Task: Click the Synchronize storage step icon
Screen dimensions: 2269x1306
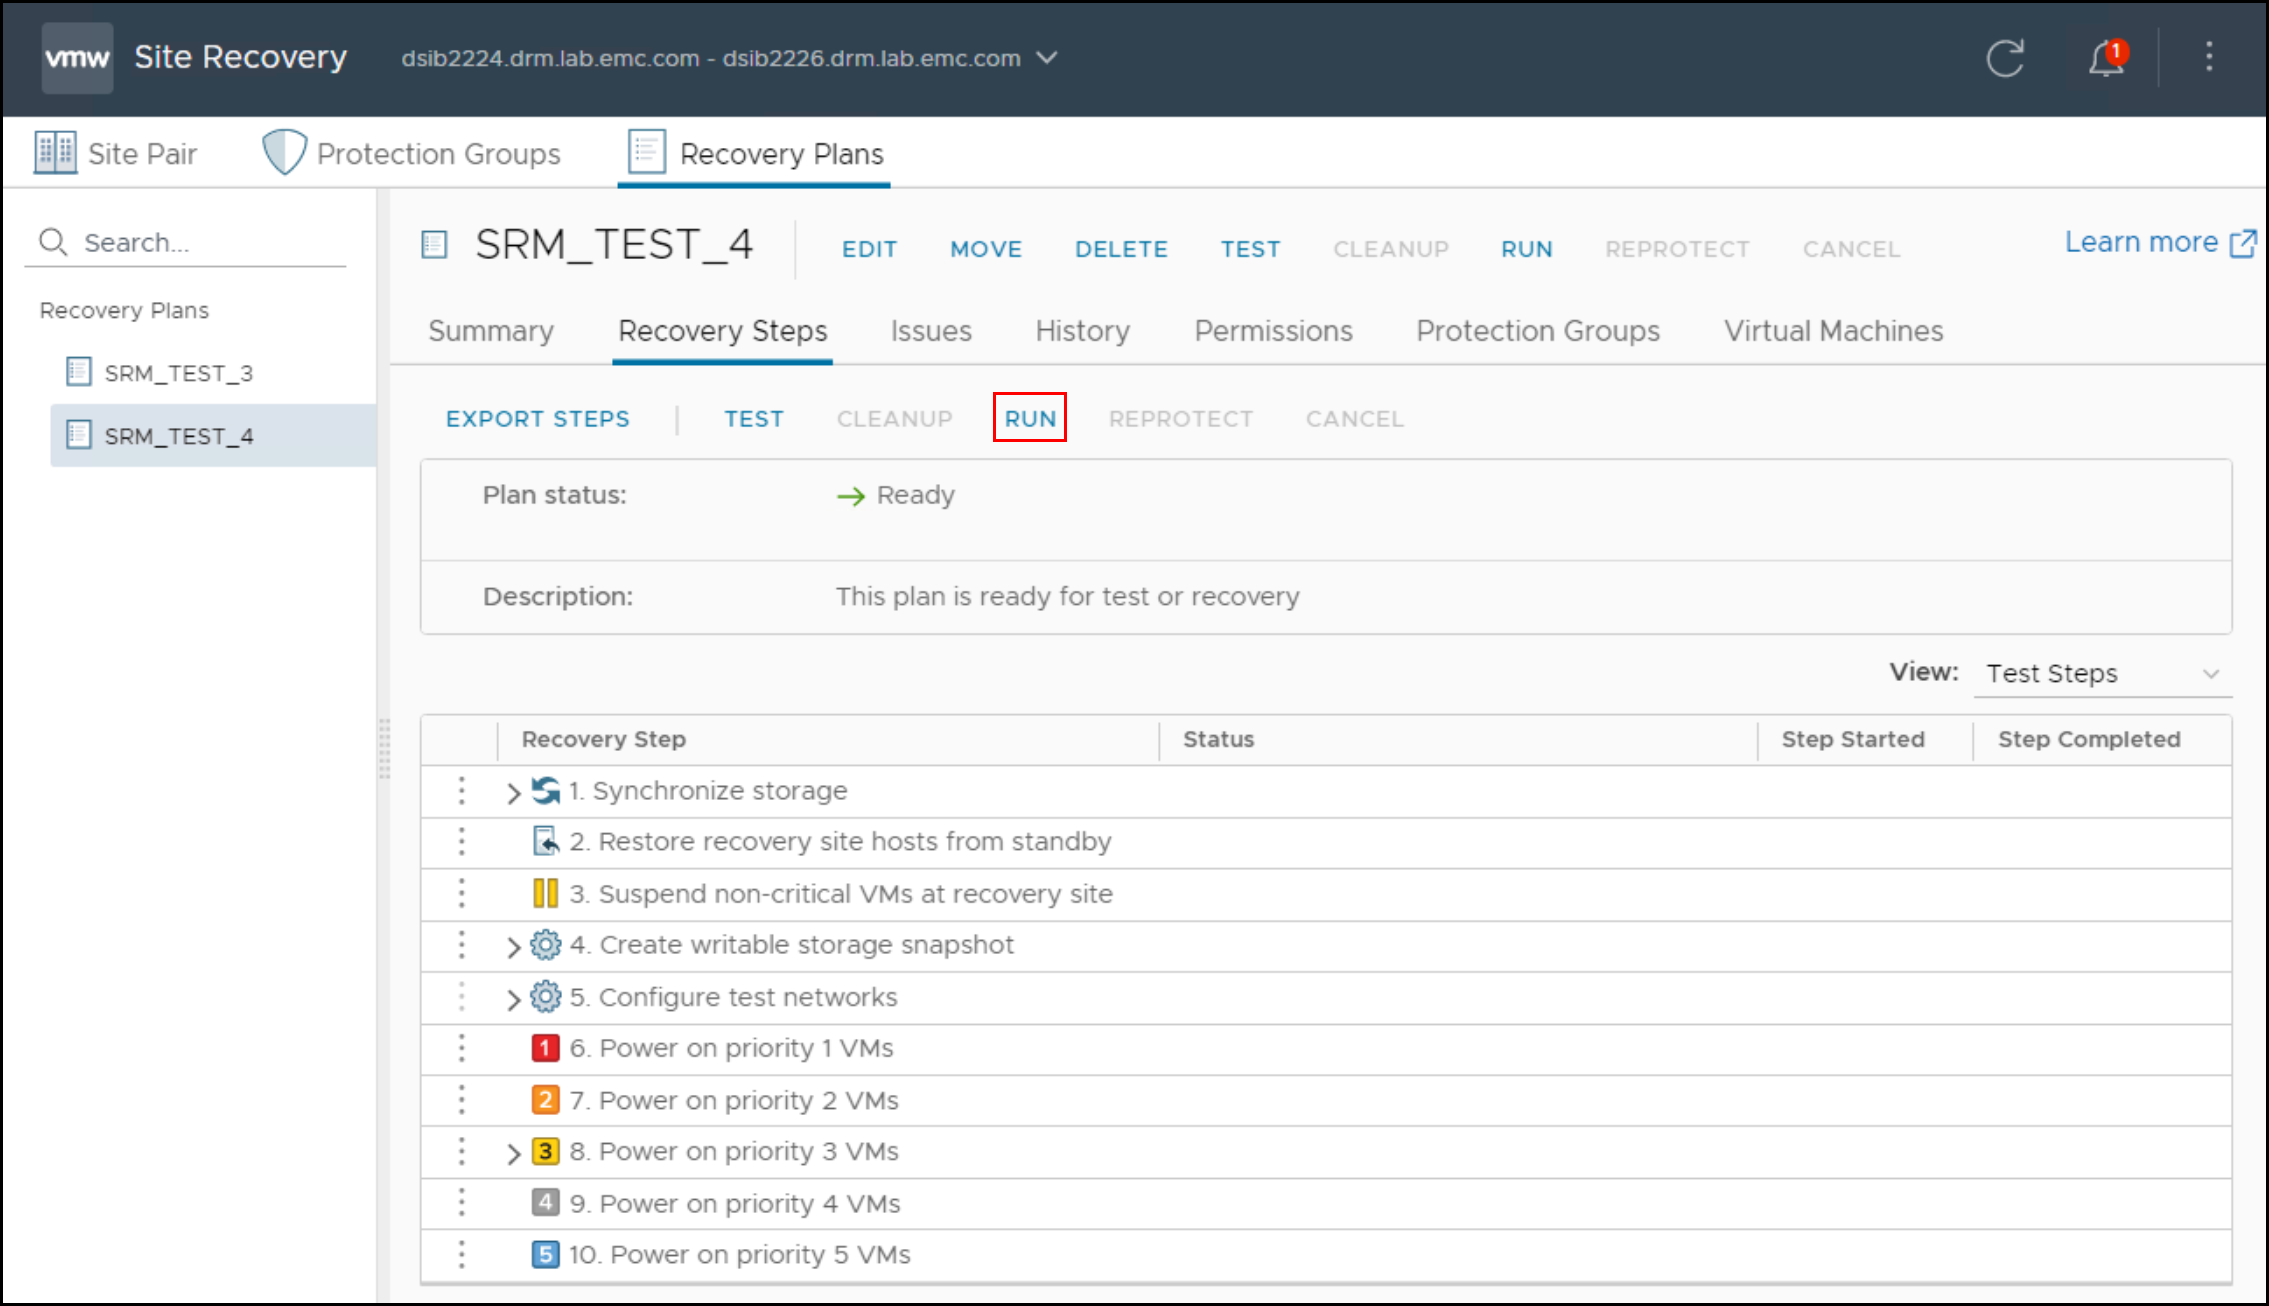Action: pyautogui.click(x=546, y=790)
